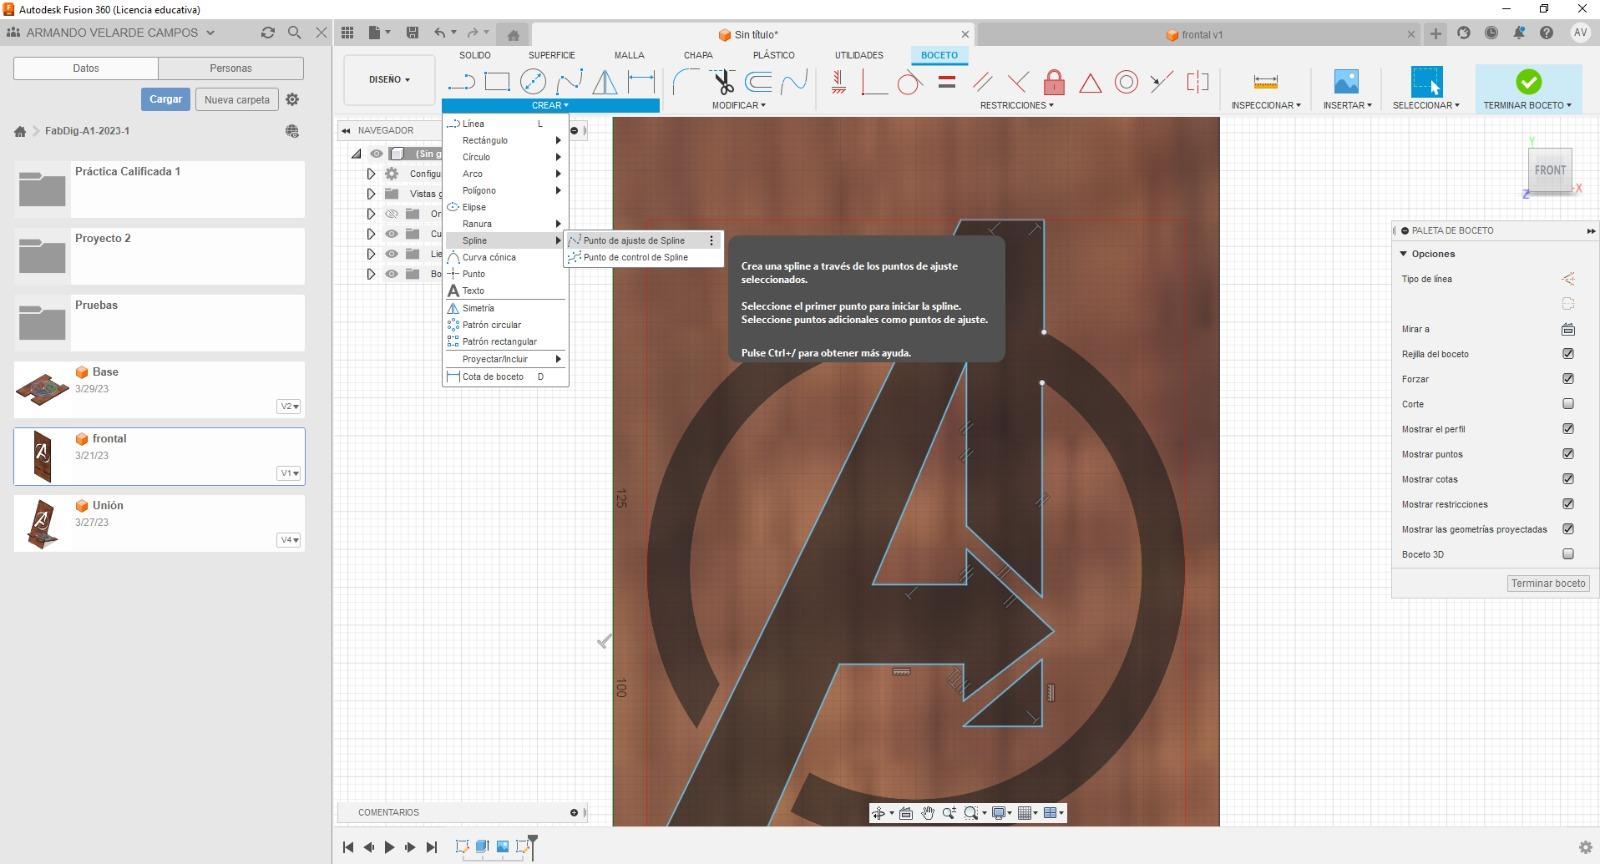Viewport: 1600px width, 864px height.
Task: Enable the Boceto 3D checkbox
Action: 1568,554
